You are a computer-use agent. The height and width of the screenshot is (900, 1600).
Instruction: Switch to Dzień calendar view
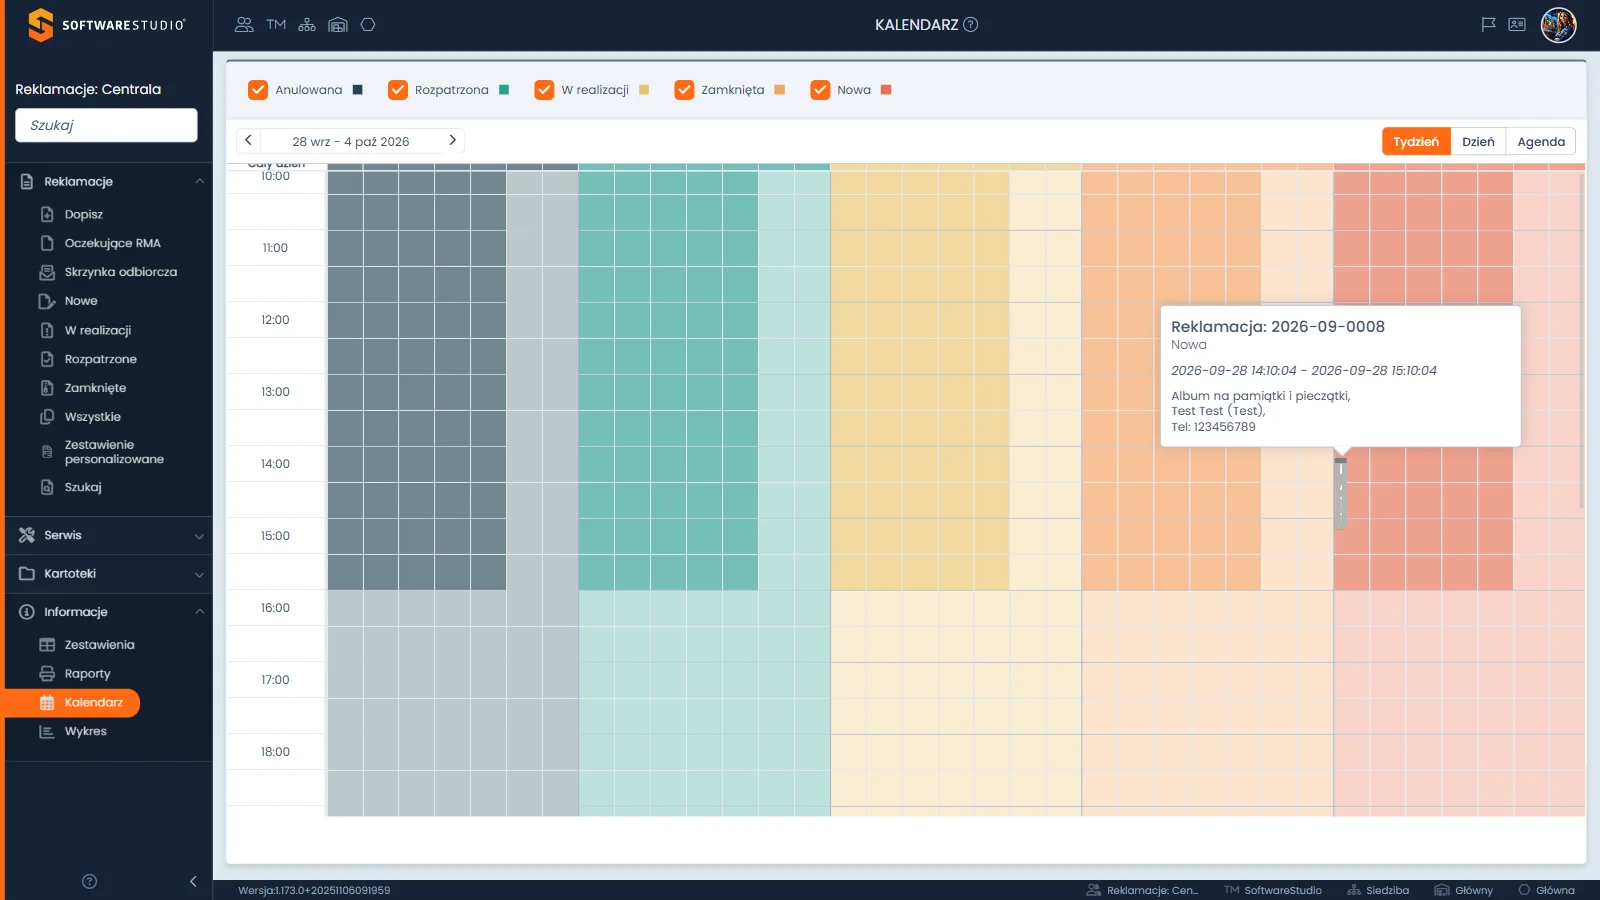(1478, 142)
